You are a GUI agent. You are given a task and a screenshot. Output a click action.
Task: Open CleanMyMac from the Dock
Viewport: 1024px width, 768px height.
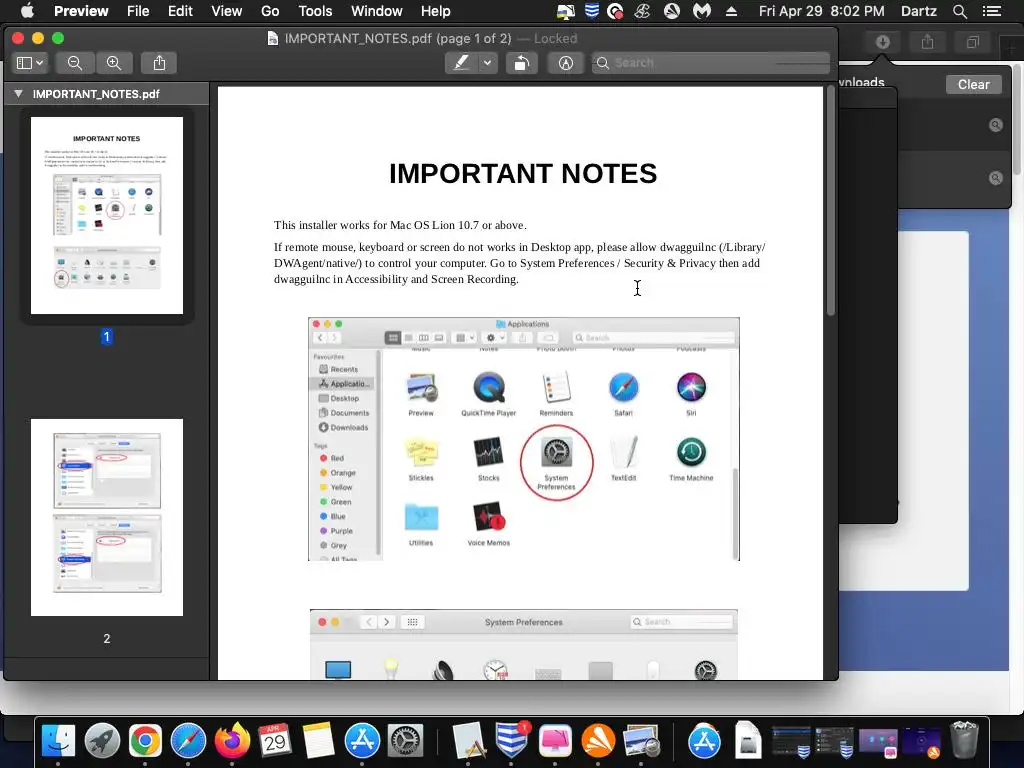555,741
